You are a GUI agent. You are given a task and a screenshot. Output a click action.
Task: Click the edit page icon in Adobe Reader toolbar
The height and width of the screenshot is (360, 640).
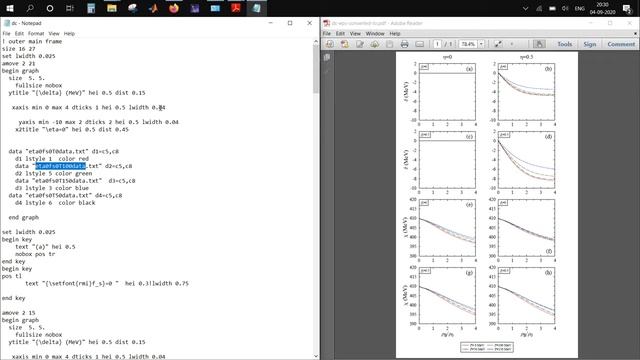pyautogui.click(x=360, y=44)
